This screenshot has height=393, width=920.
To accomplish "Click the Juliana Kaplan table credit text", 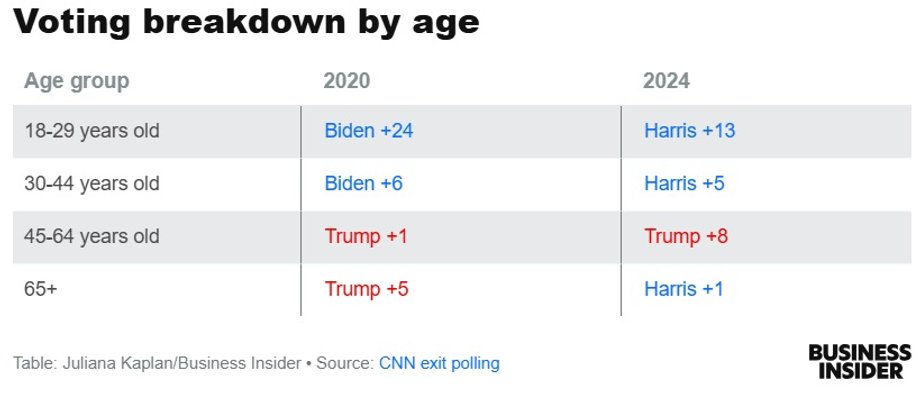I will coord(157,363).
